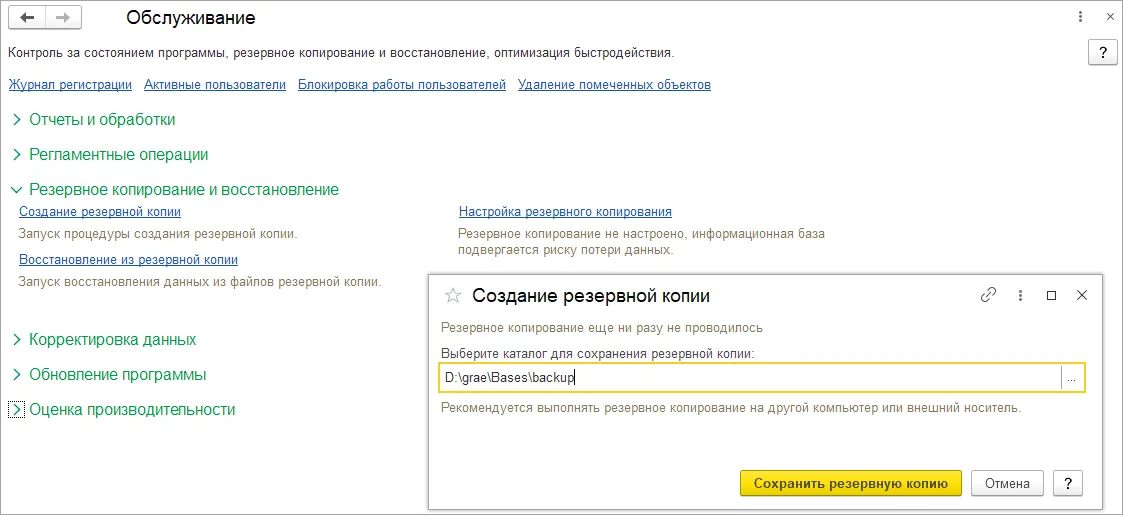Close the backup creation dialog
This screenshot has width=1123, height=515.
1082,295
